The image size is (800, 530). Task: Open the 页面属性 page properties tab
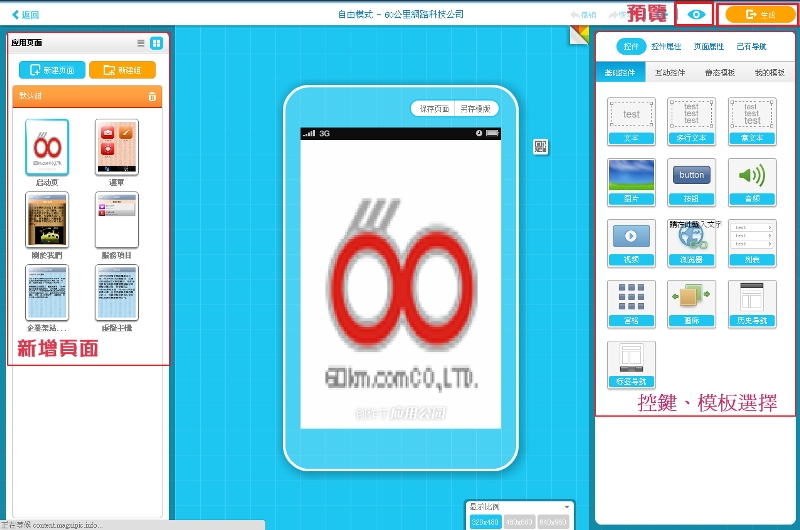click(709, 46)
